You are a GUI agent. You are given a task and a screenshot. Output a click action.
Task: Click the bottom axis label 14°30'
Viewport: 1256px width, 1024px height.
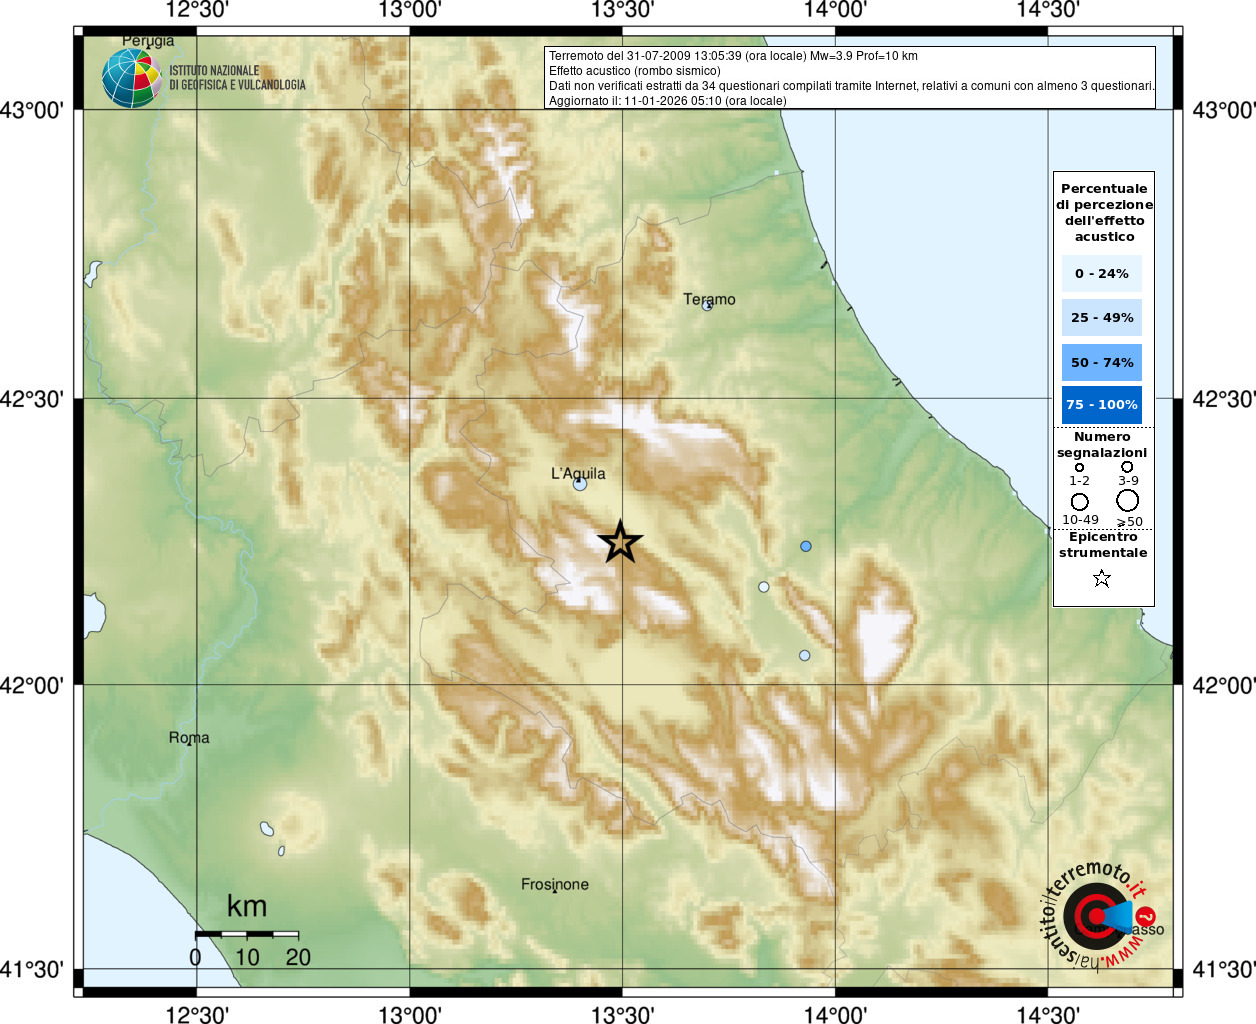click(x=1048, y=1014)
